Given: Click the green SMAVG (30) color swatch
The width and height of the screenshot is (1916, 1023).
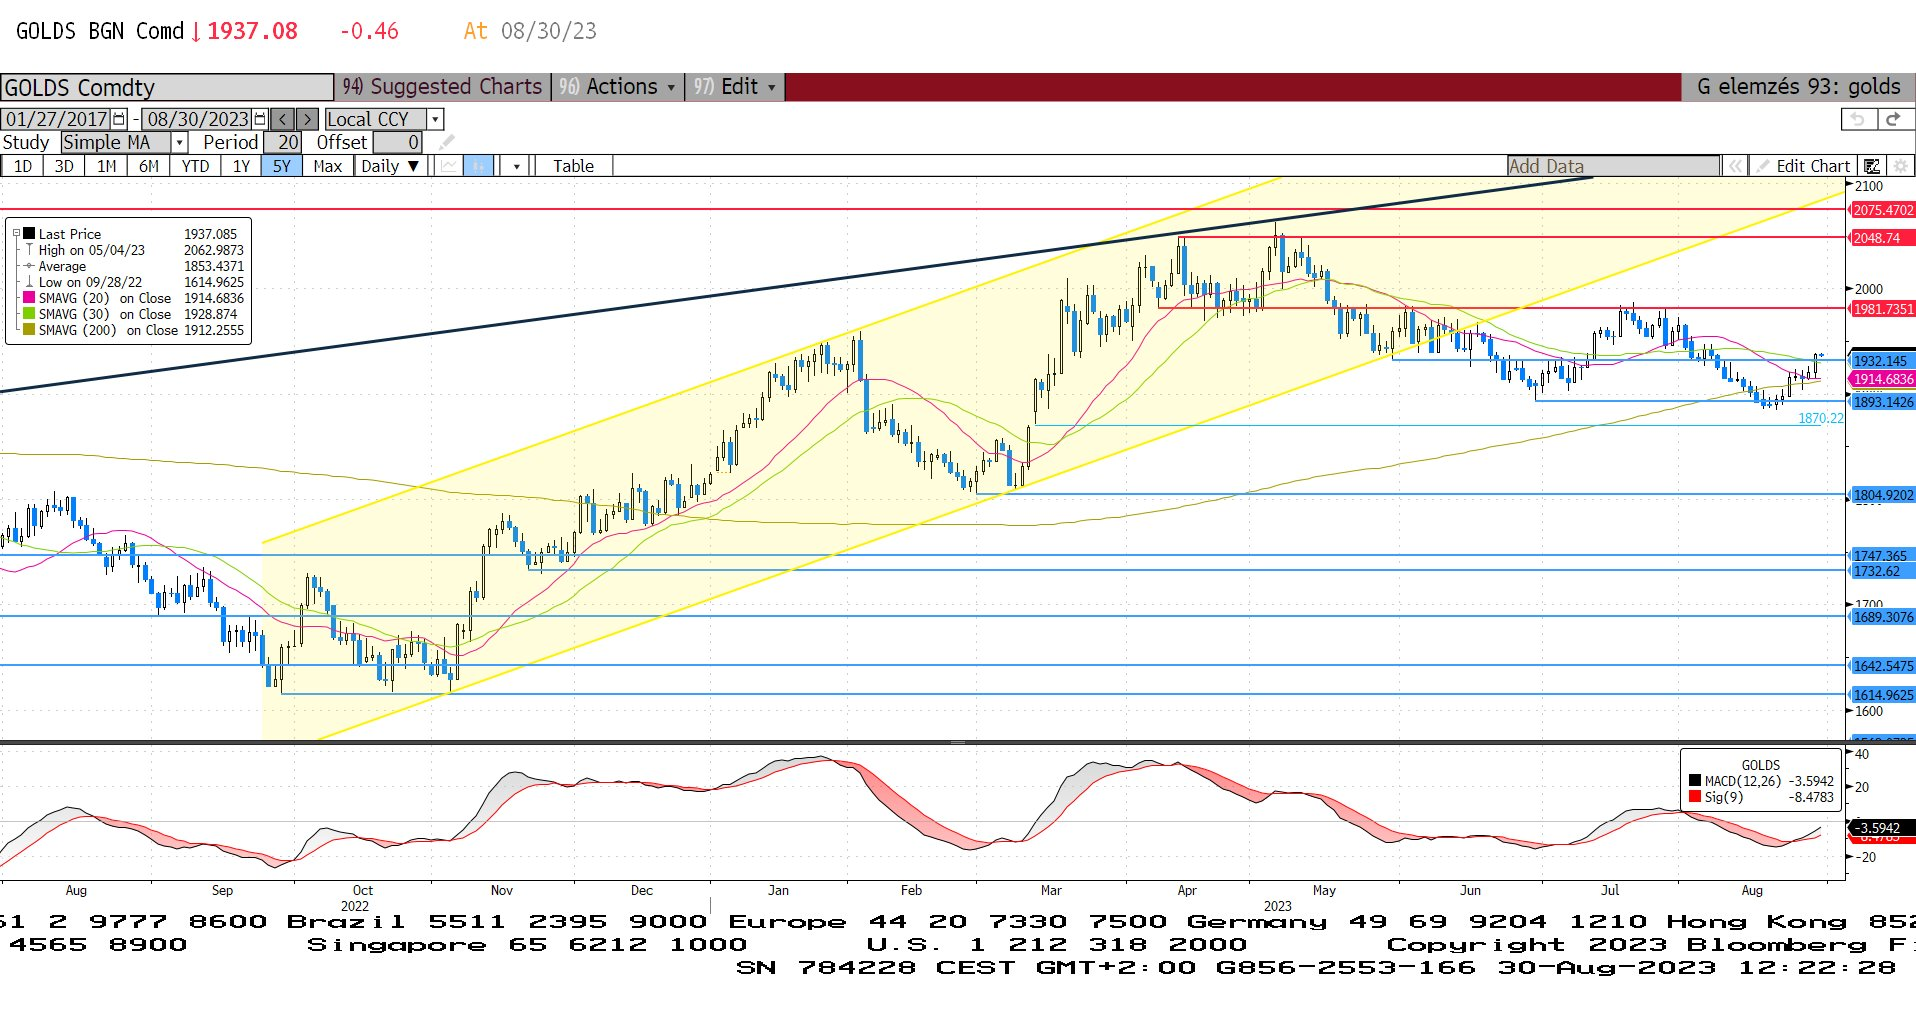Looking at the screenshot, I should tap(30, 314).
